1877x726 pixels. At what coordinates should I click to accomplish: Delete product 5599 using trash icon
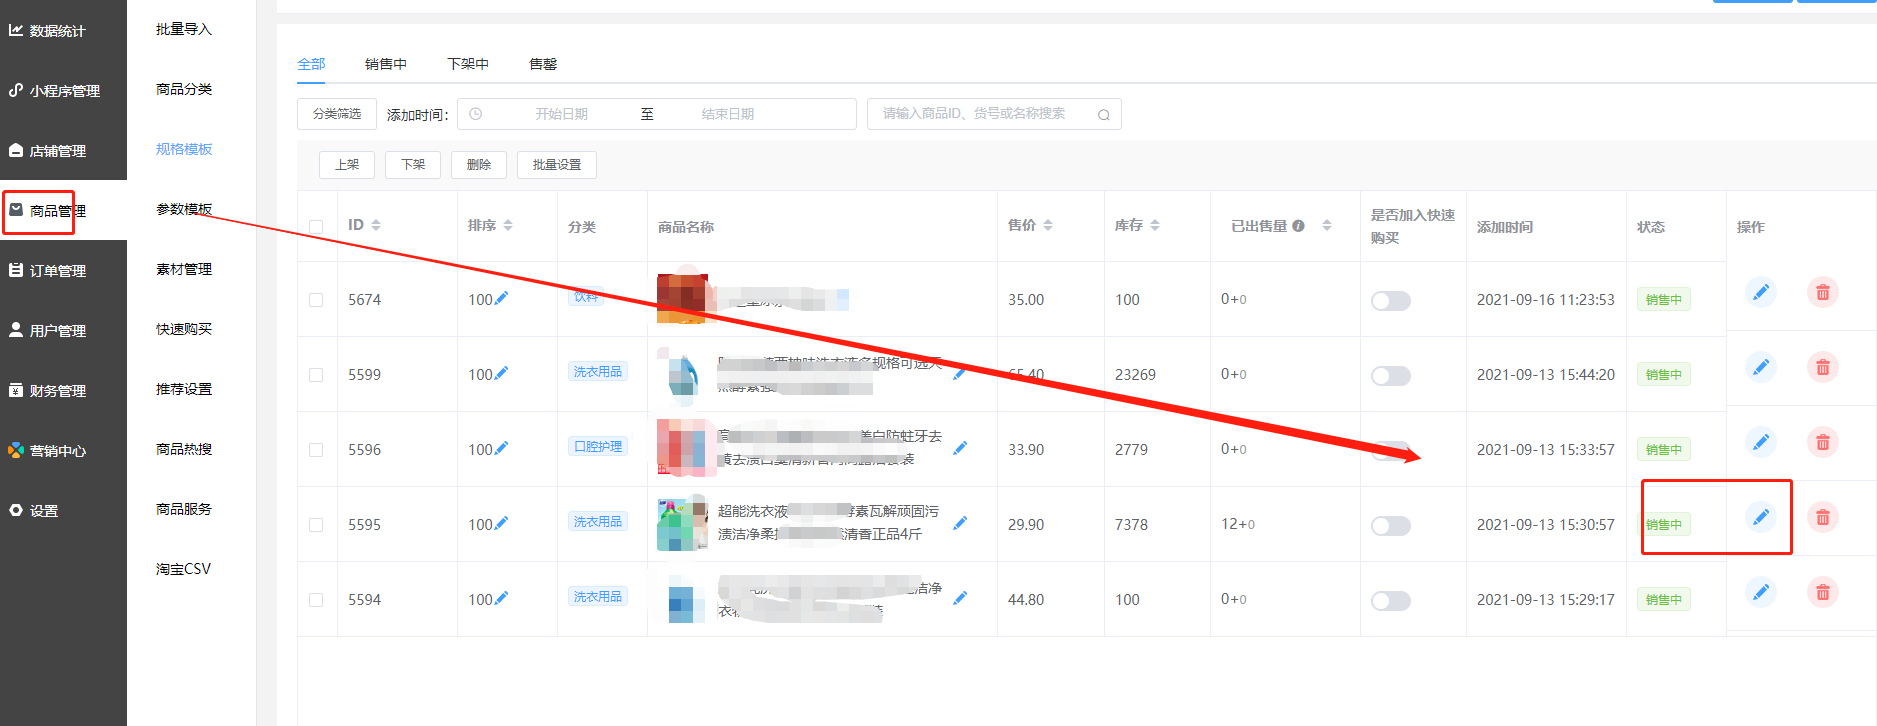point(1823,367)
